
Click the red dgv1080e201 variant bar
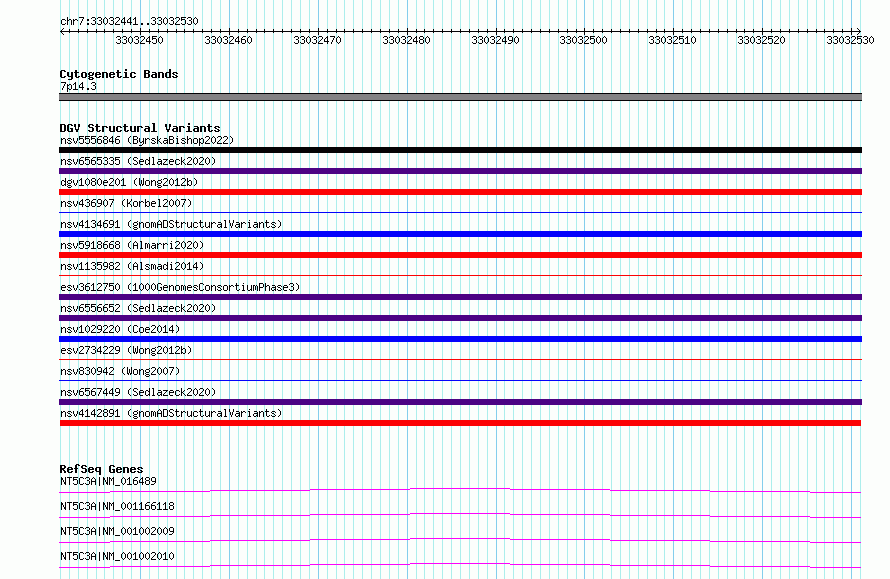click(x=460, y=192)
